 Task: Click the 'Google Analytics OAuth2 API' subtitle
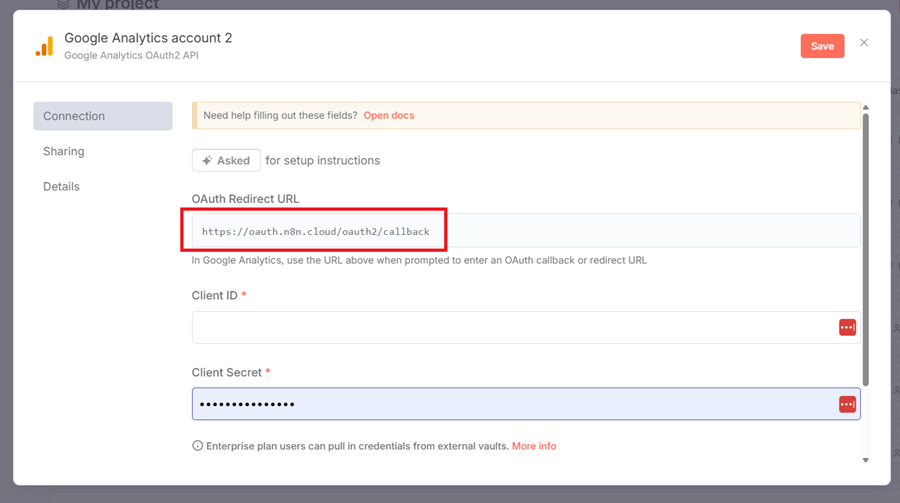pyautogui.click(x=131, y=56)
